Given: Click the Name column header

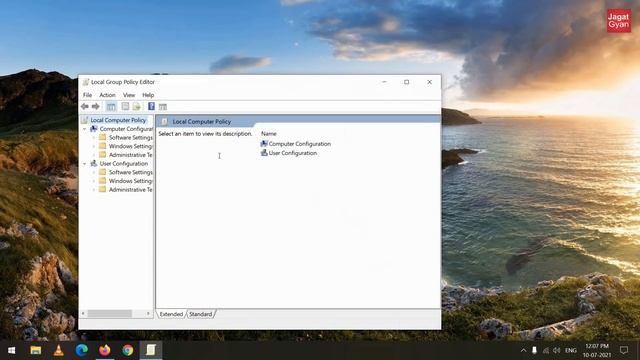Looking at the screenshot, I should [x=269, y=133].
